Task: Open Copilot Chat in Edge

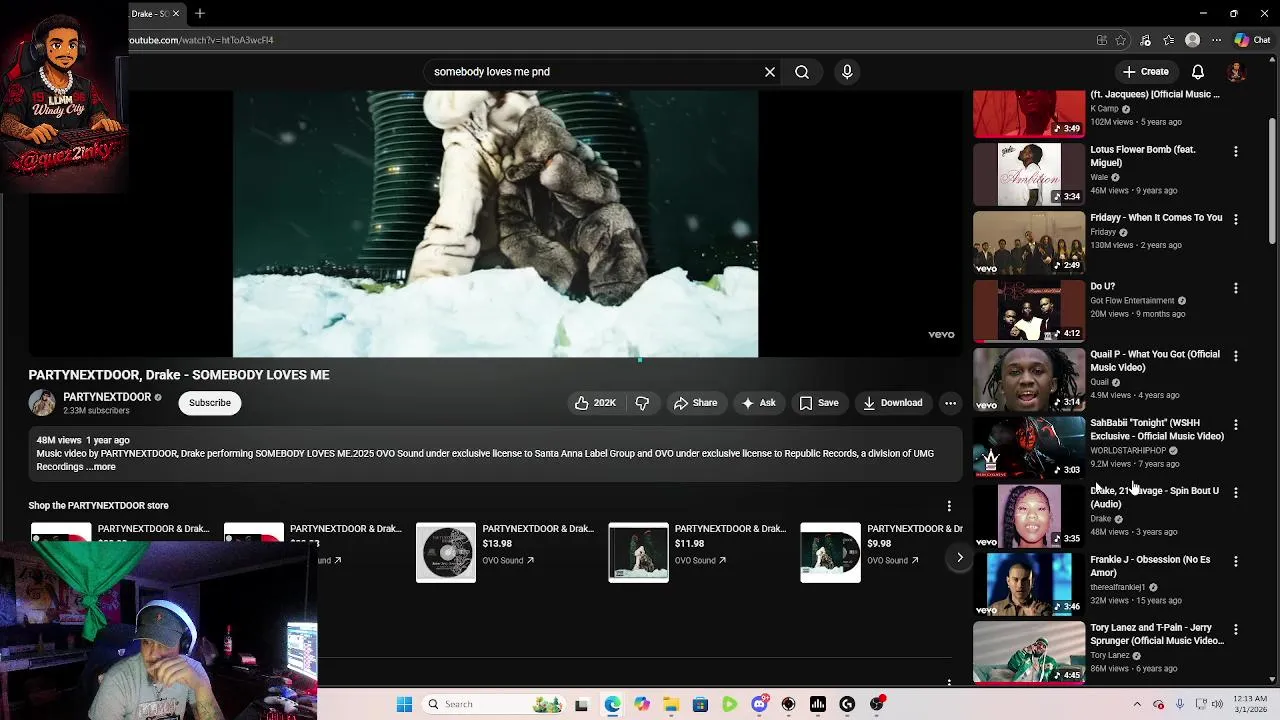Action: click(x=1251, y=40)
